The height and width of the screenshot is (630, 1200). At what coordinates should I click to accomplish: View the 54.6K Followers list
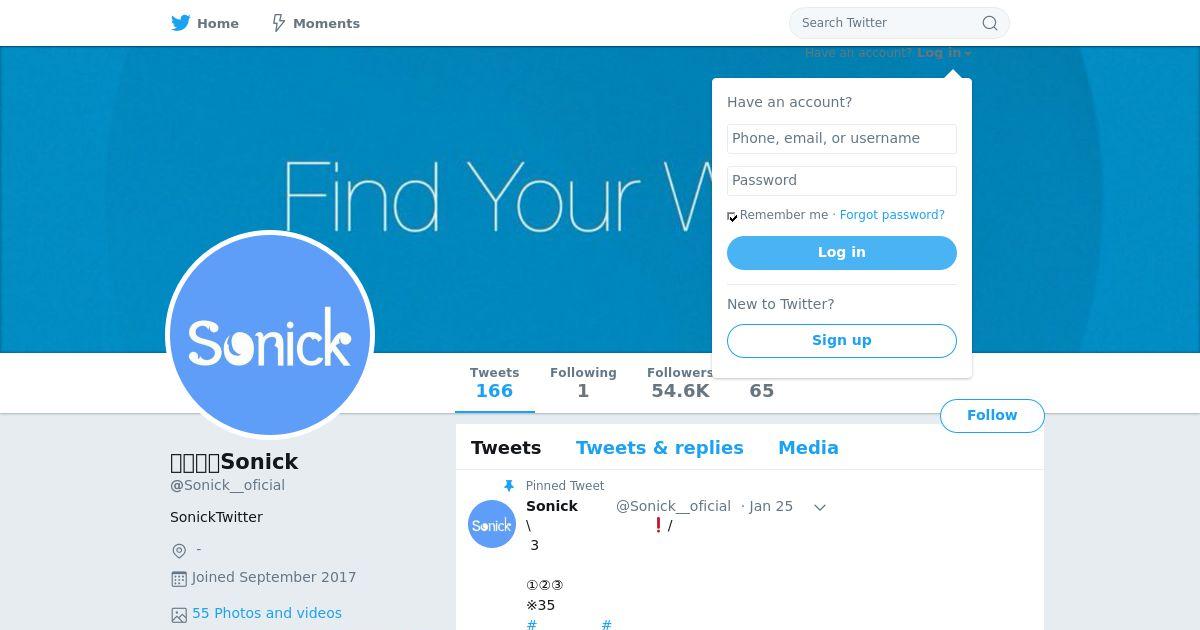pos(680,383)
